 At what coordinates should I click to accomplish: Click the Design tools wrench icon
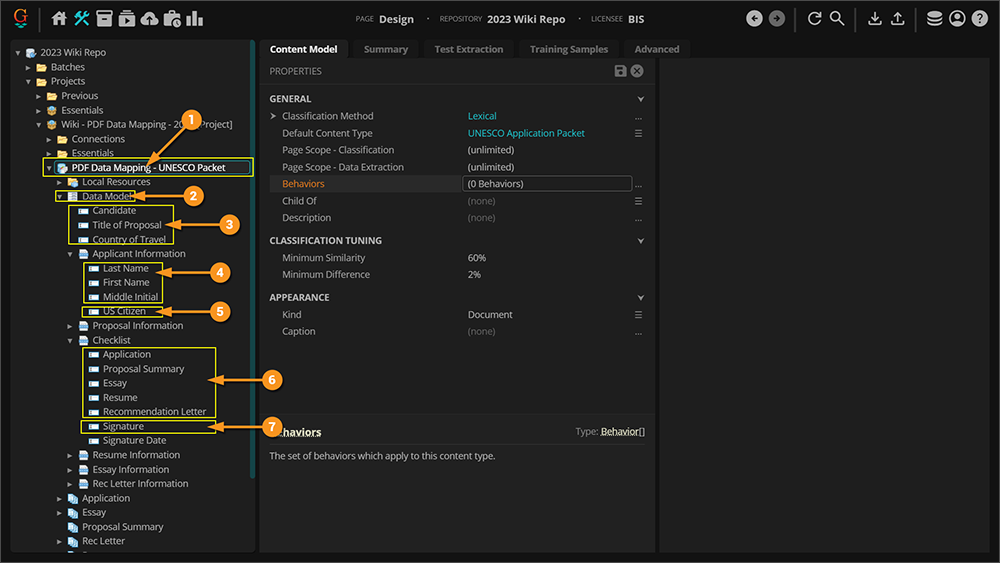[82, 18]
